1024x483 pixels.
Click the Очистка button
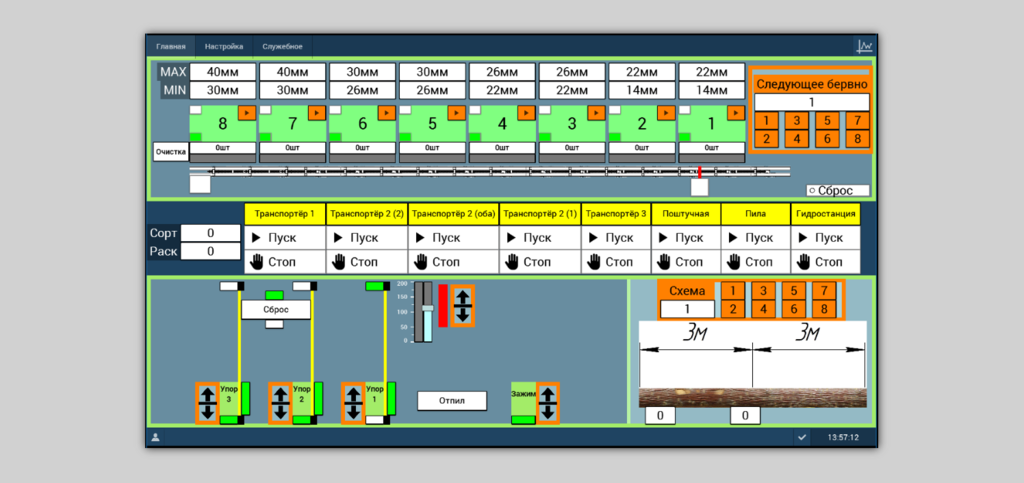tap(171, 152)
